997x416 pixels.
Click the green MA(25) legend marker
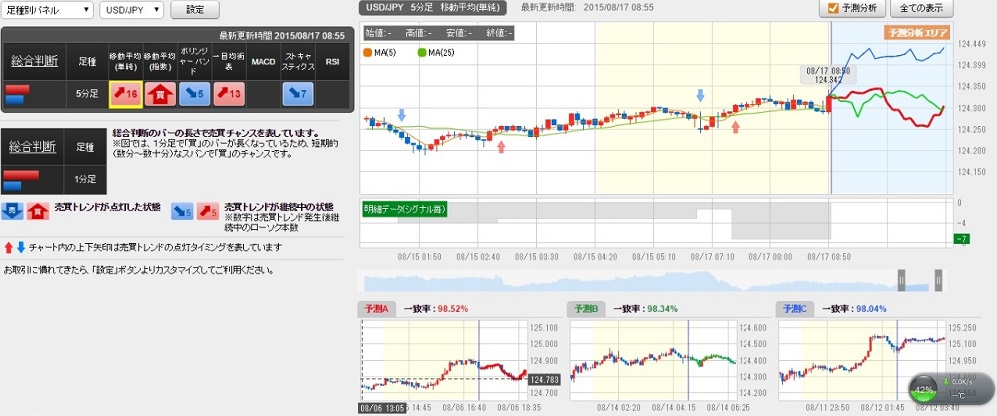pos(421,52)
